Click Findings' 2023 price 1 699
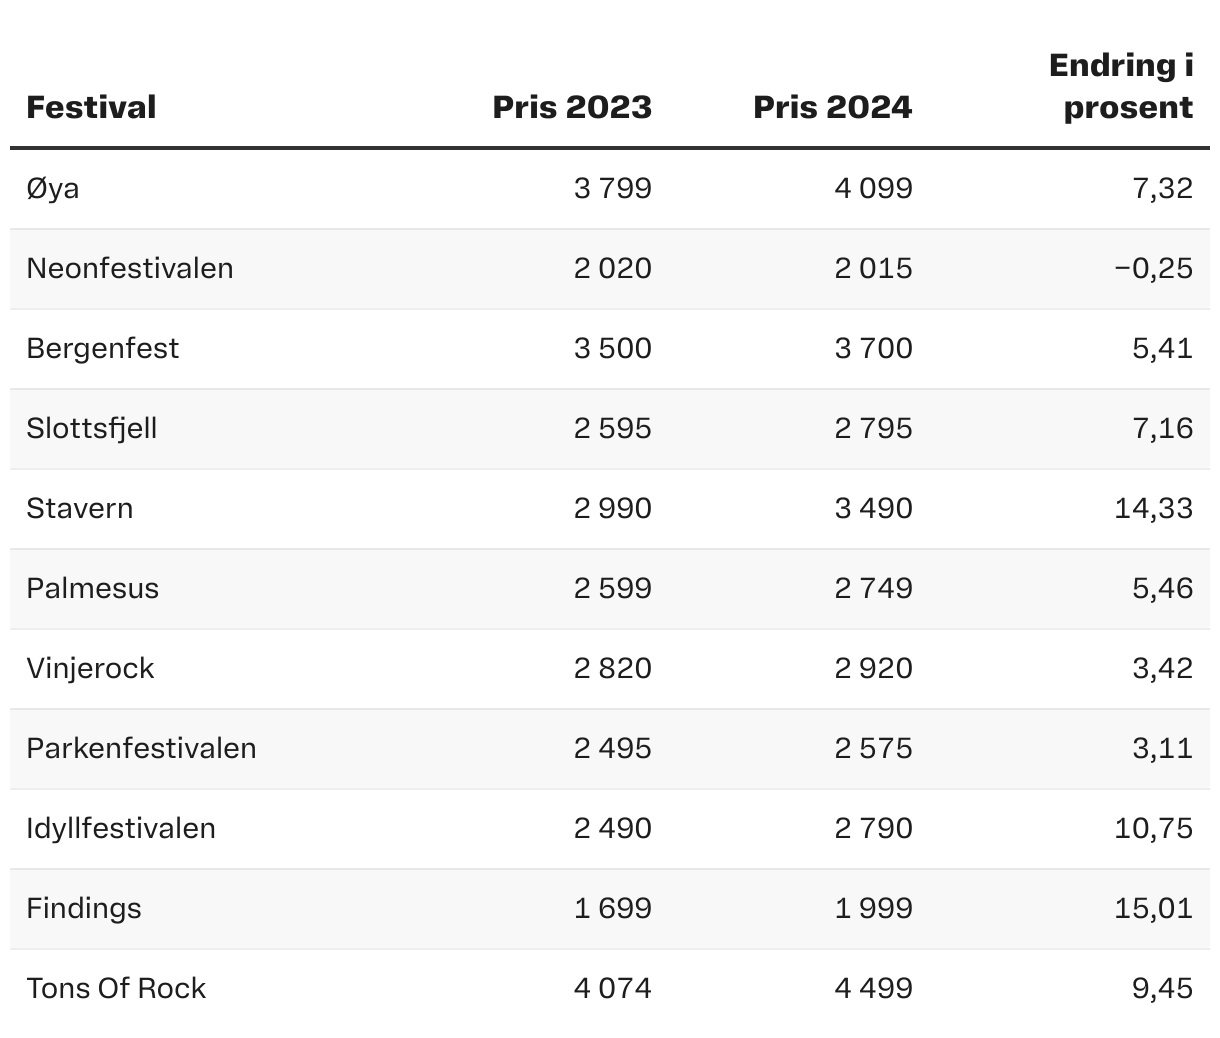The height and width of the screenshot is (1038, 1220). click(x=612, y=908)
